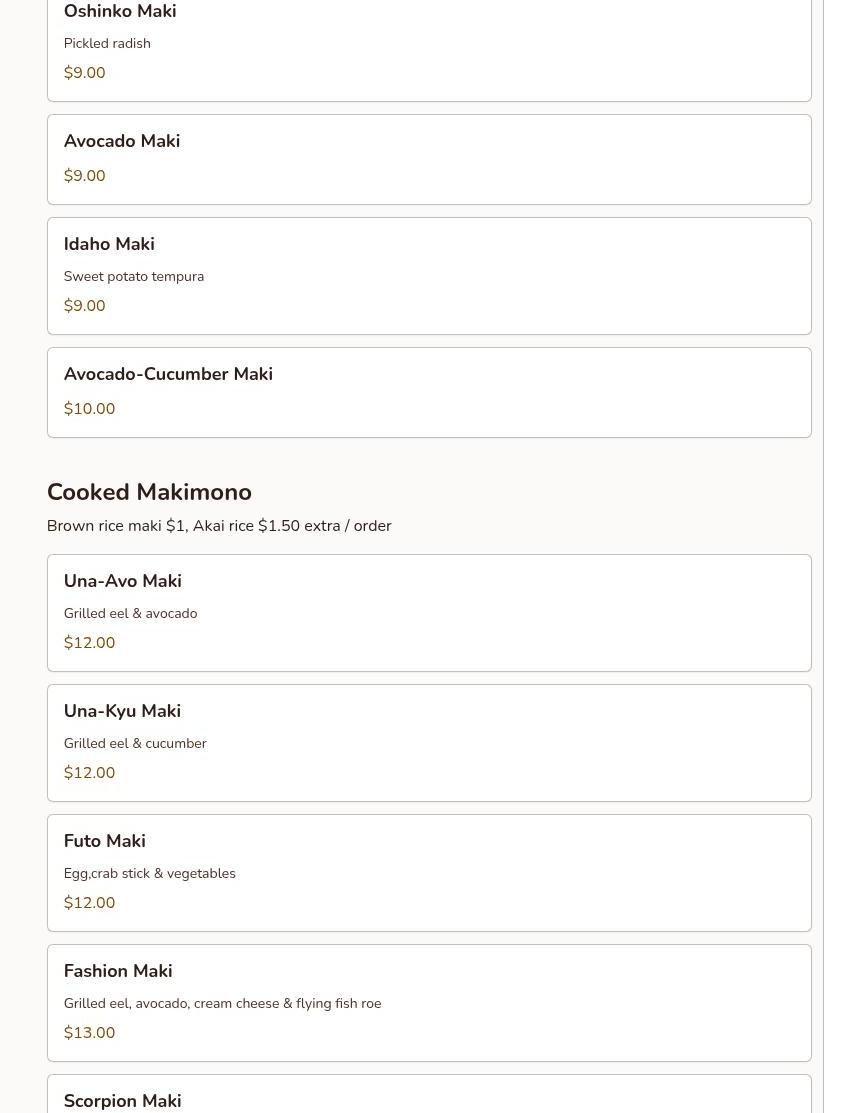844x1113 pixels.
Task: Open the Fashion Maki item title
Action: pos(118,972)
